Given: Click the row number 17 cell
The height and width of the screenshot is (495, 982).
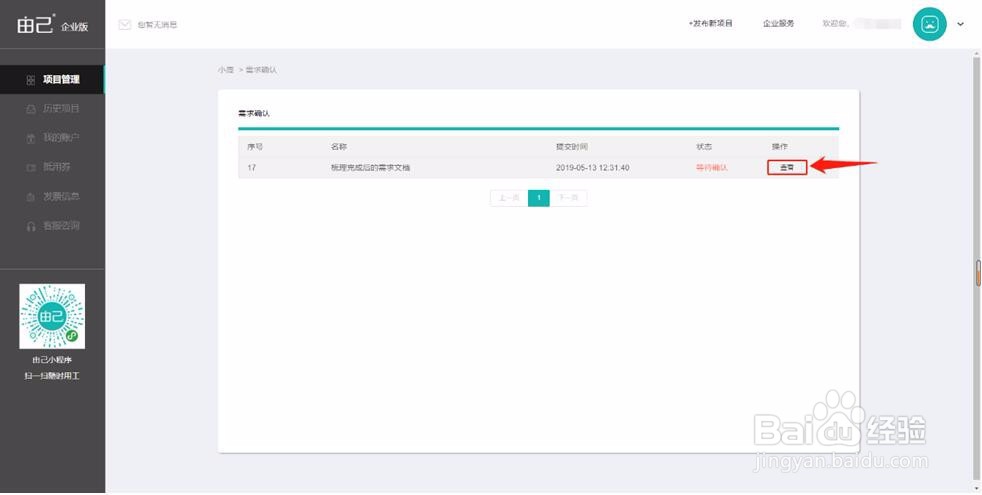Looking at the screenshot, I should [x=252, y=168].
